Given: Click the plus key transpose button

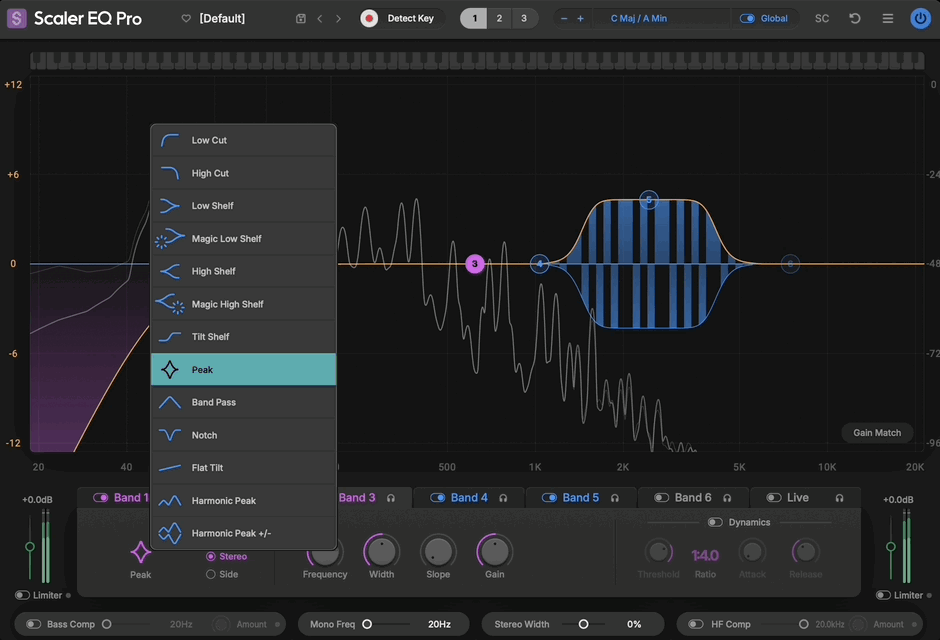Looking at the screenshot, I should 580,19.
